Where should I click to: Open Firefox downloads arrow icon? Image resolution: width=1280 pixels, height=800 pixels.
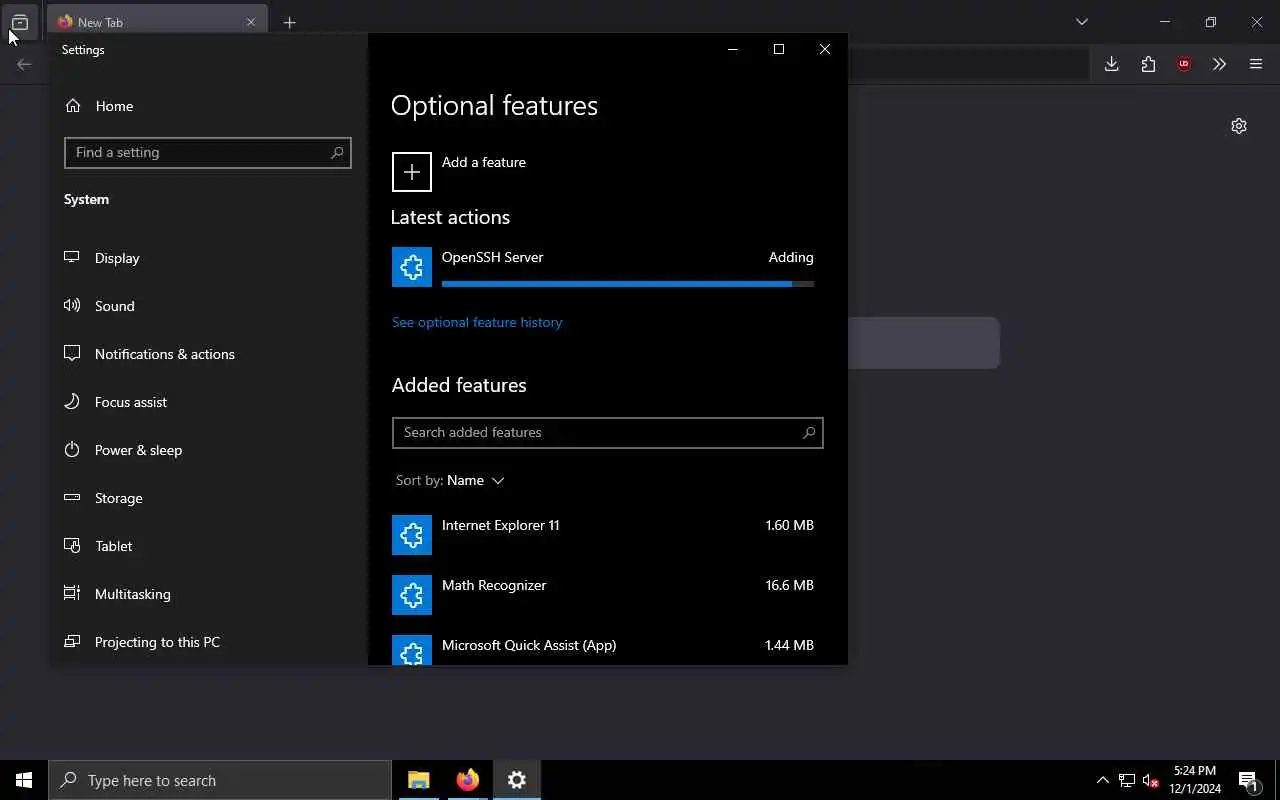click(x=1111, y=64)
